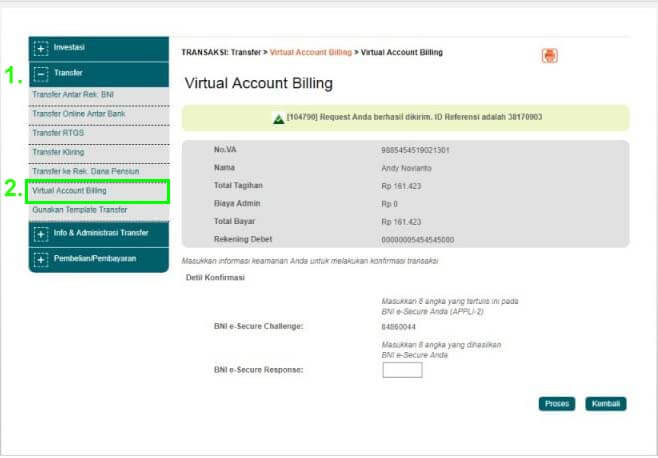The image size is (658, 458).
Task: Click the green success triangle icon
Action: (279, 119)
